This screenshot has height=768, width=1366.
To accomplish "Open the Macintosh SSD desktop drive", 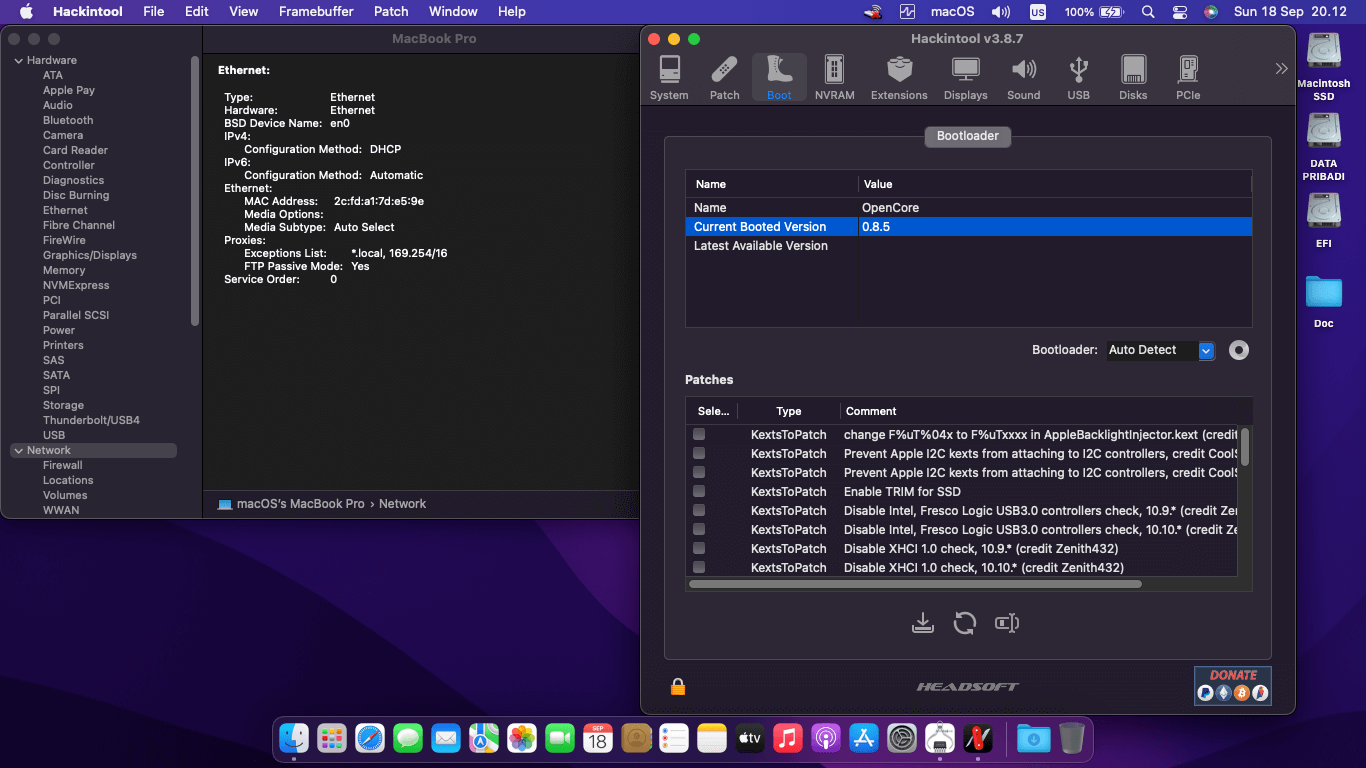I will (x=1324, y=67).
